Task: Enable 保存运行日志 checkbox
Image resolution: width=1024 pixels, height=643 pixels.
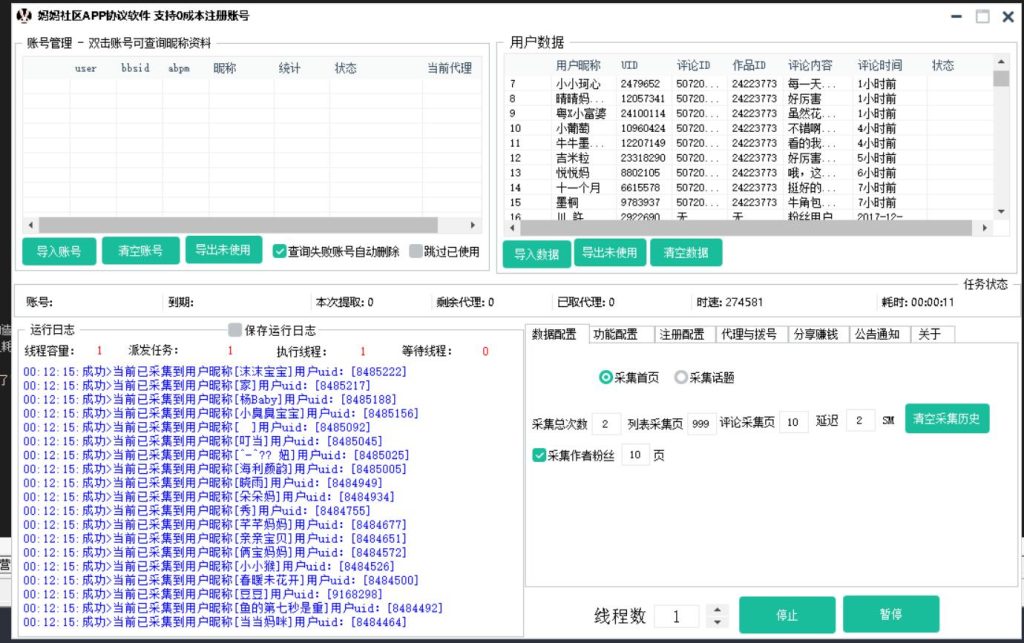Action: [235, 330]
